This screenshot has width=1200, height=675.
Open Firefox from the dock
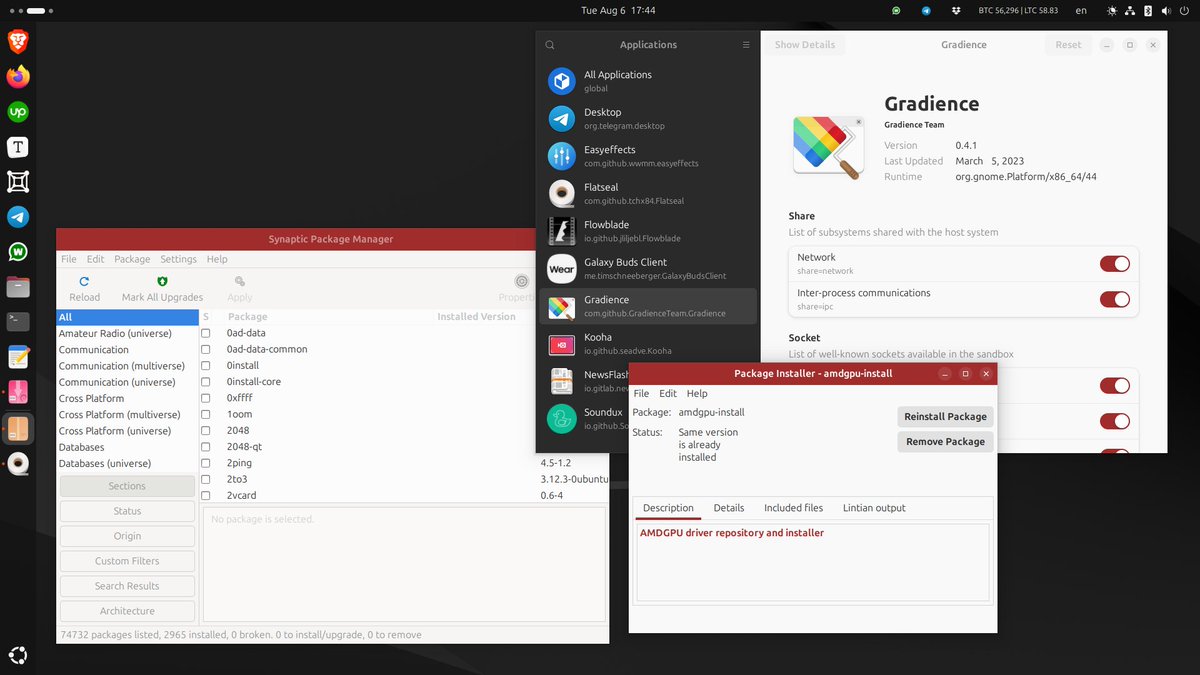point(18,77)
